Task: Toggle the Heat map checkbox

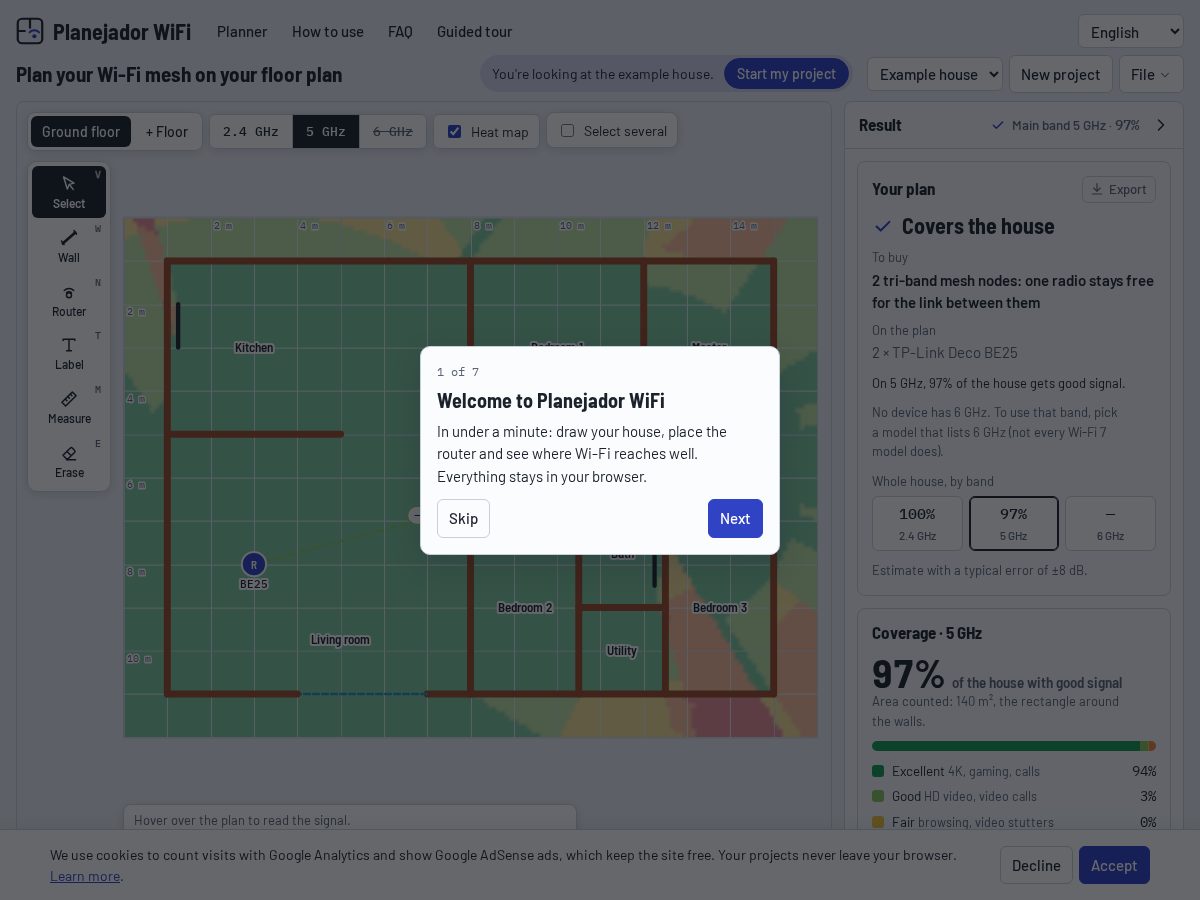Action: tap(455, 132)
